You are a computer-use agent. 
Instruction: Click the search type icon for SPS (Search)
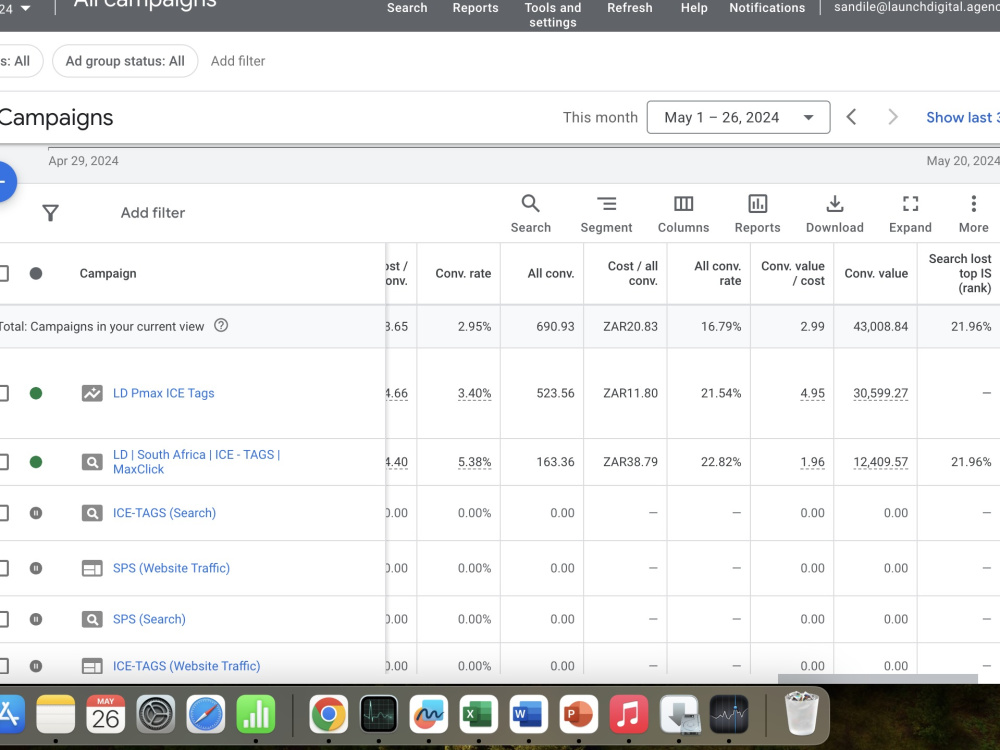click(x=92, y=619)
